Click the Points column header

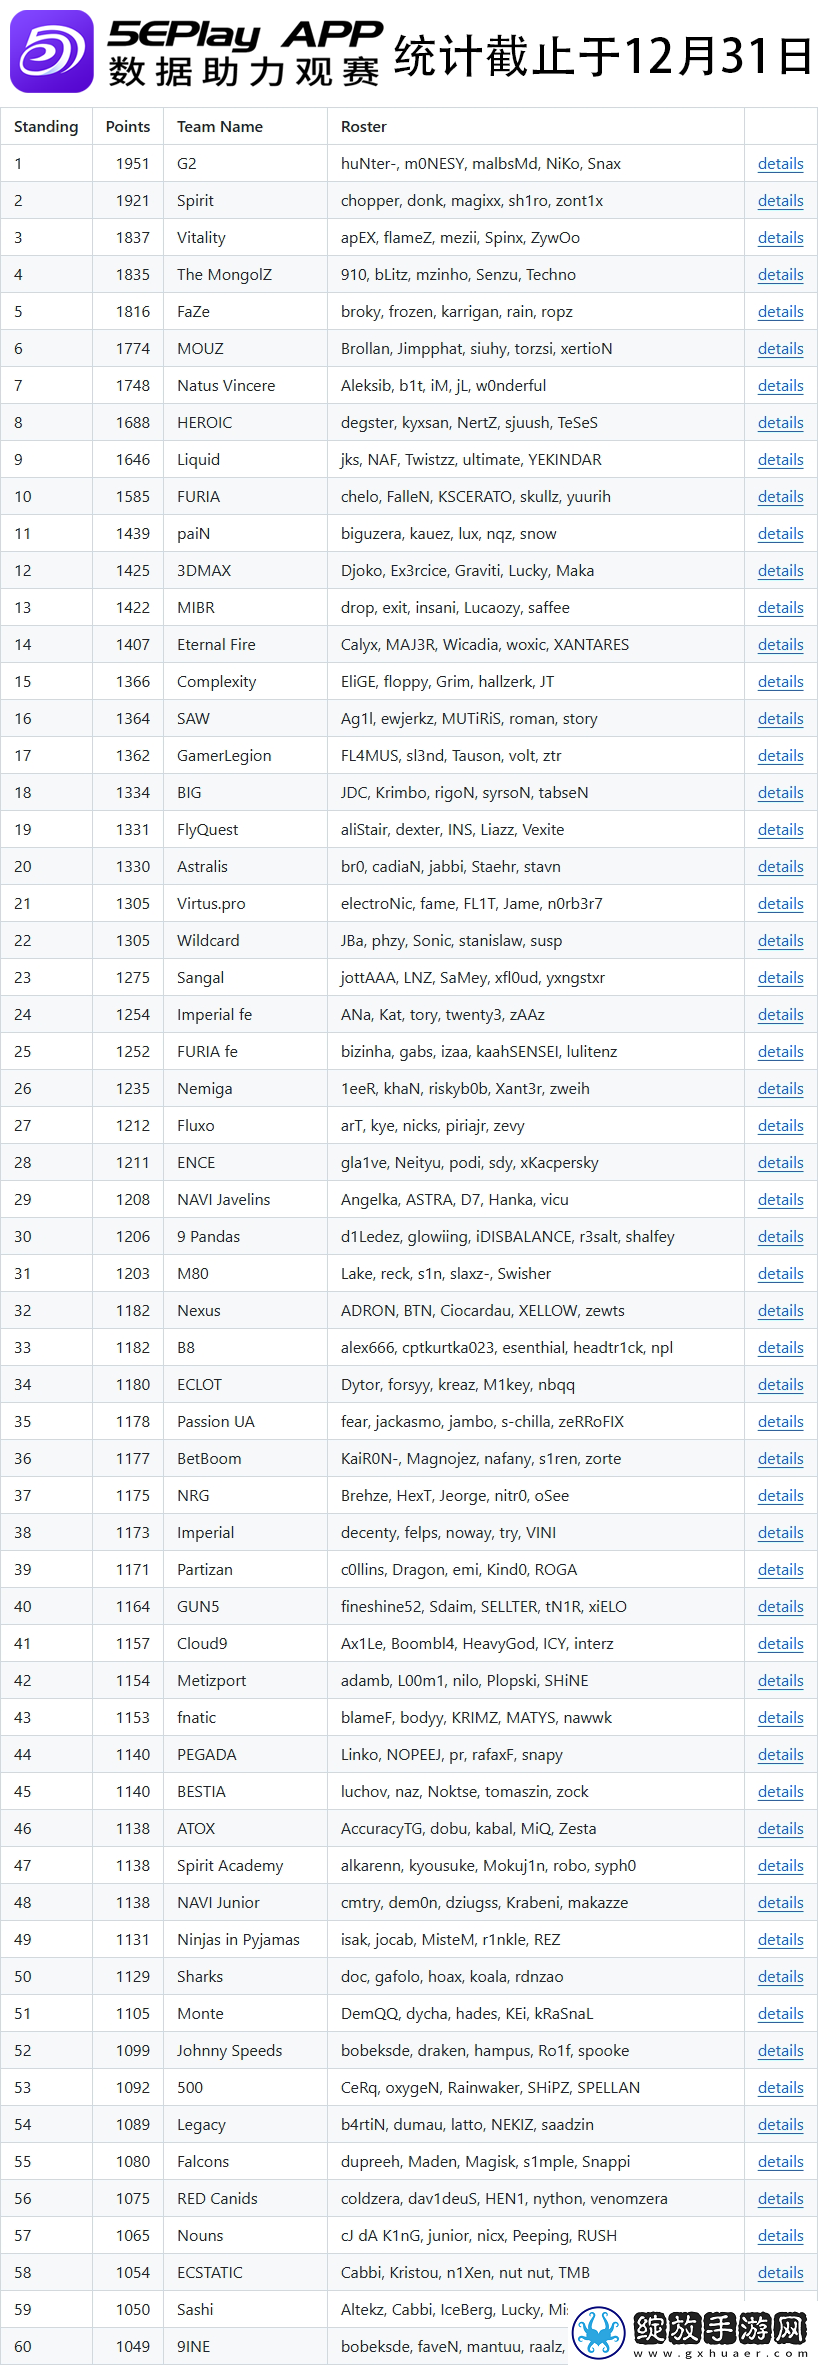pyautogui.click(x=128, y=127)
